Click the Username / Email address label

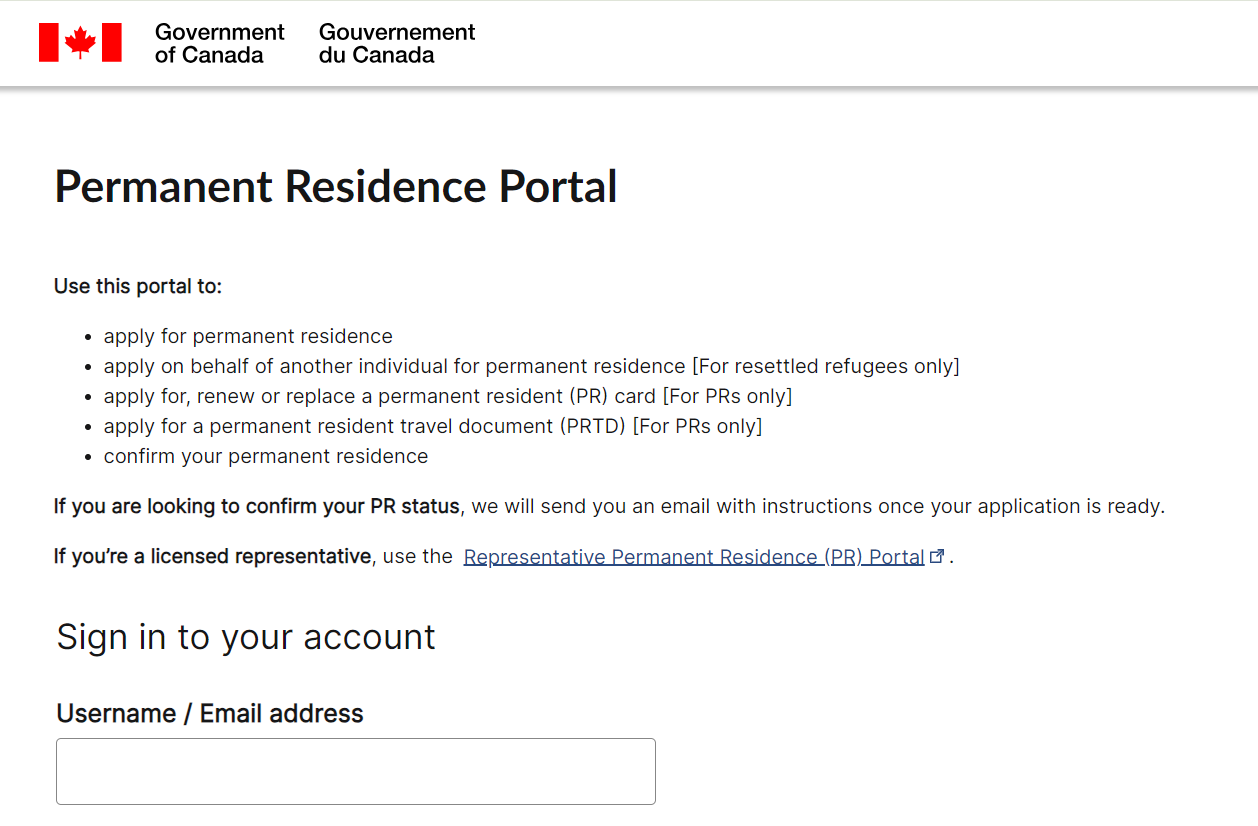coord(210,713)
